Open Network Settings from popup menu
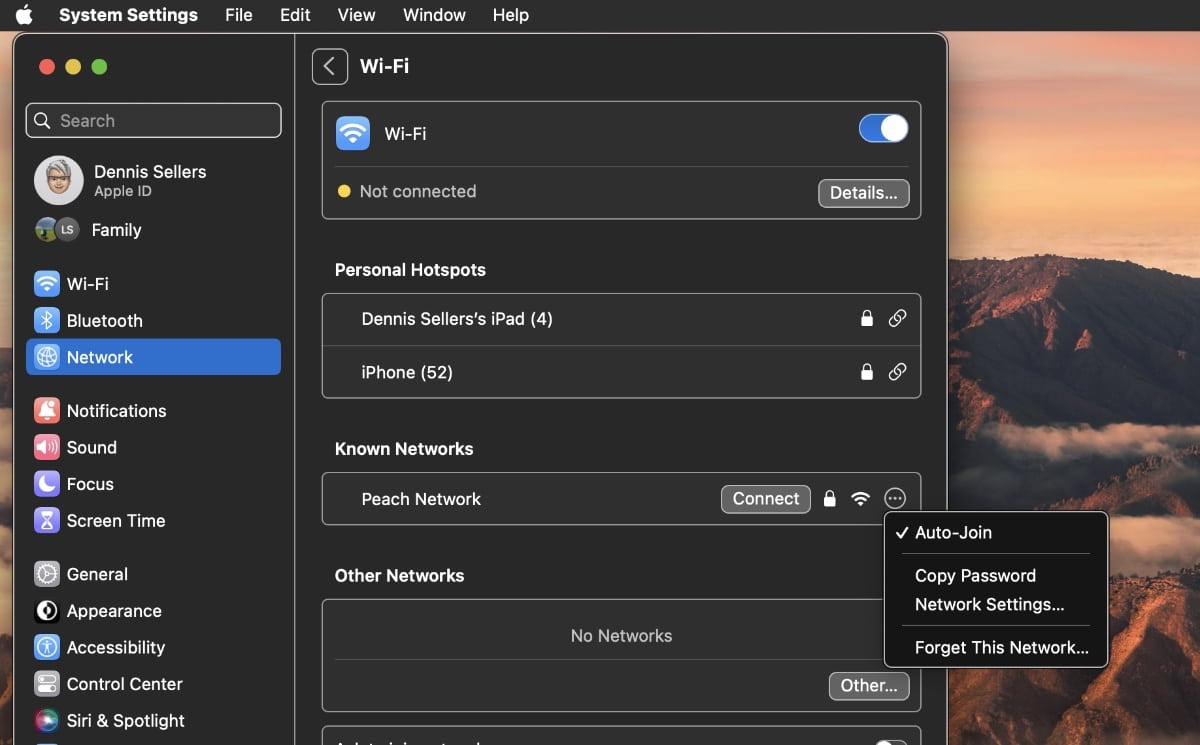 point(989,604)
